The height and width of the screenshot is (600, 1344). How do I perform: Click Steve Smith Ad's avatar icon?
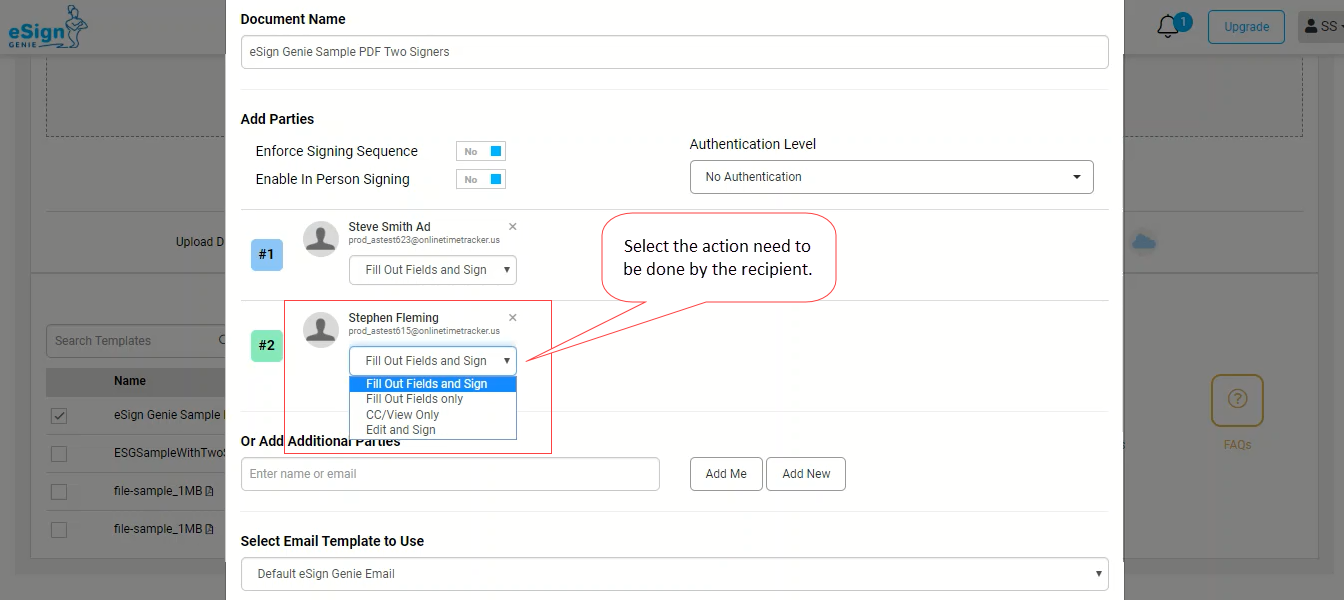pyautogui.click(x=321, y=239)
